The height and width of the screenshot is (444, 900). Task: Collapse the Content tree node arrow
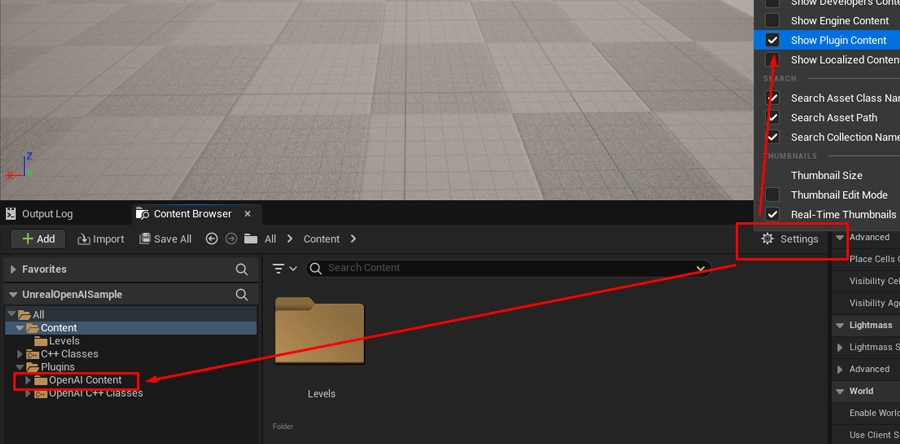(x=19, y=328)
